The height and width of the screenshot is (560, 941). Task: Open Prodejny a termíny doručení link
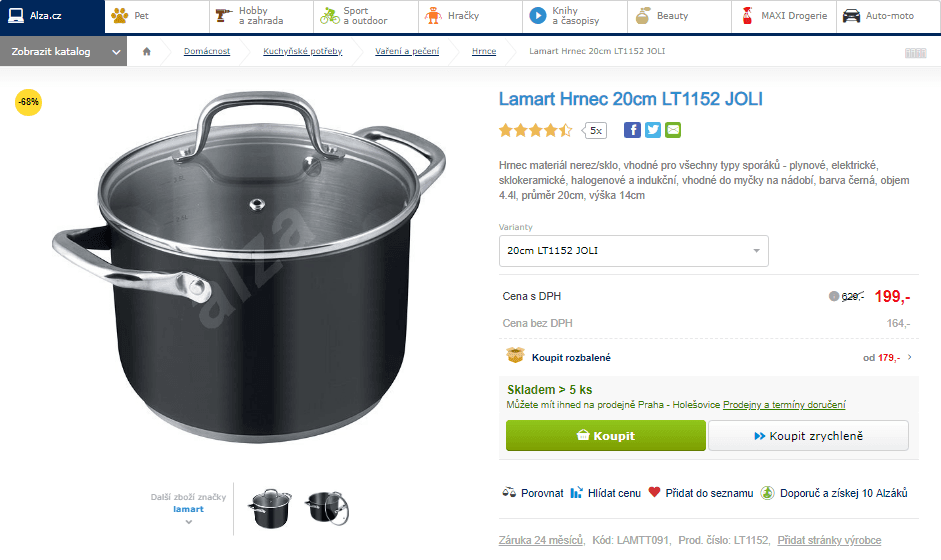coord(784,405)
